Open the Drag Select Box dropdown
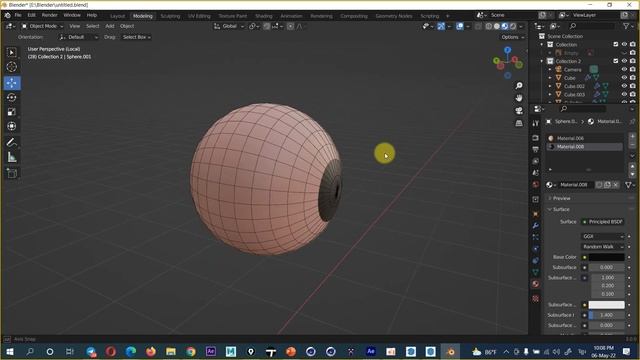Screen dimensions: 640x360 [136, 37]
